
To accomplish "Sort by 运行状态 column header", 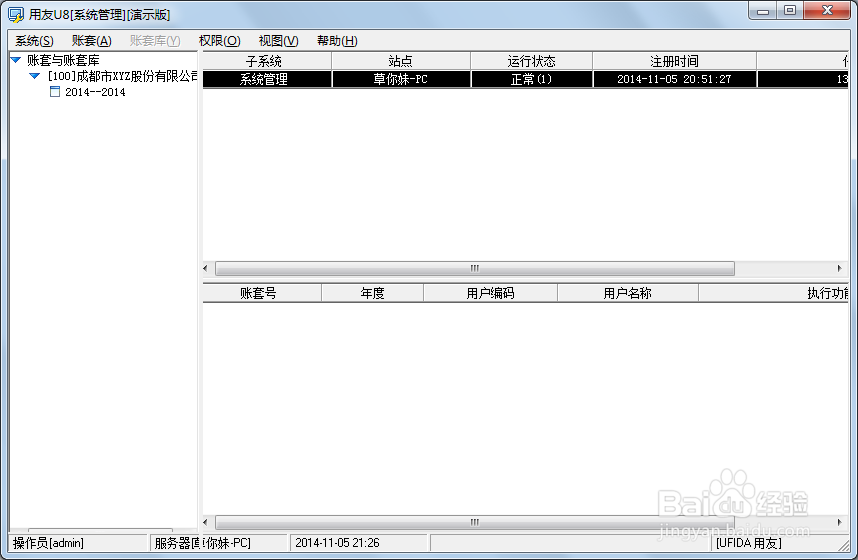I will 531,61.
